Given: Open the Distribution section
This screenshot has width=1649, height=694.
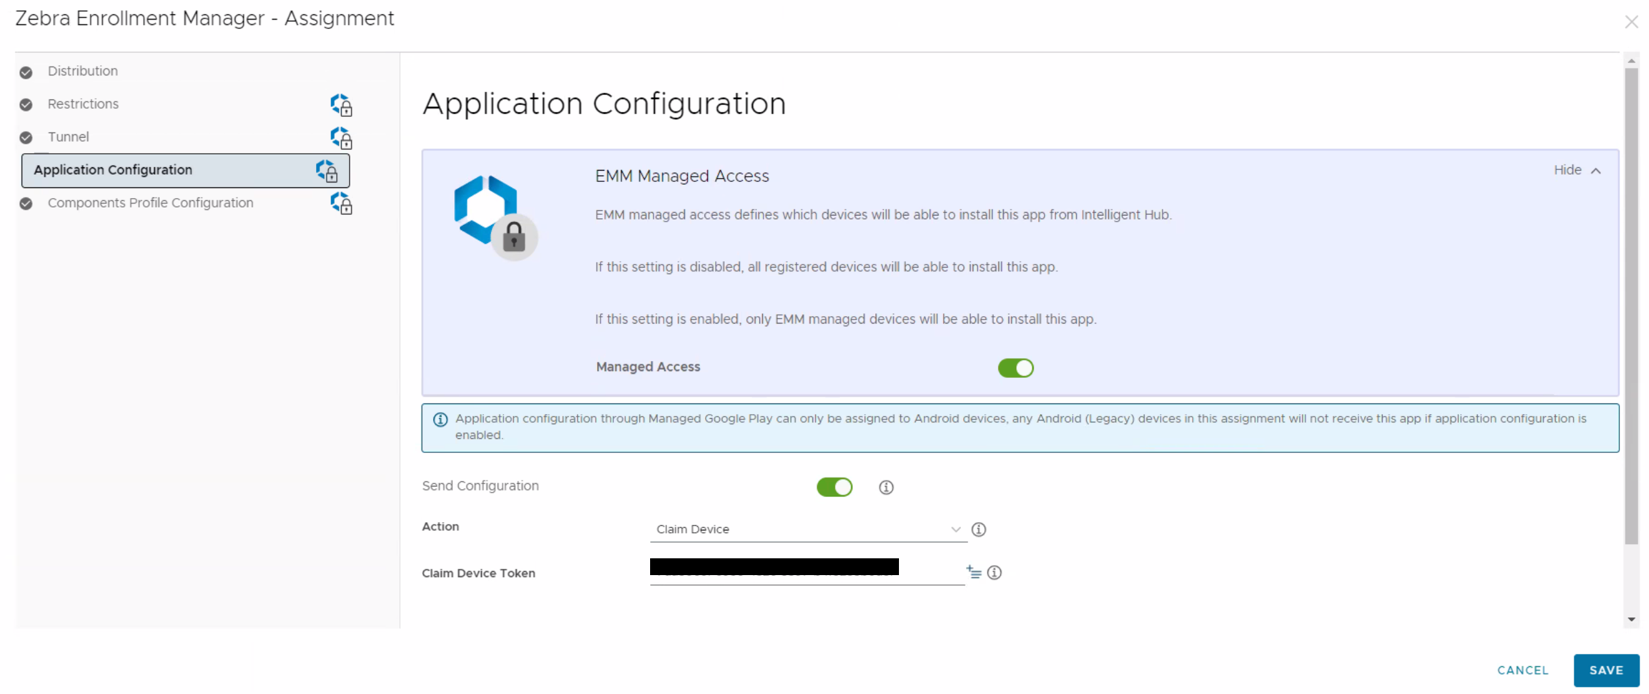Looking at the screenshot, I should (82, 72).
